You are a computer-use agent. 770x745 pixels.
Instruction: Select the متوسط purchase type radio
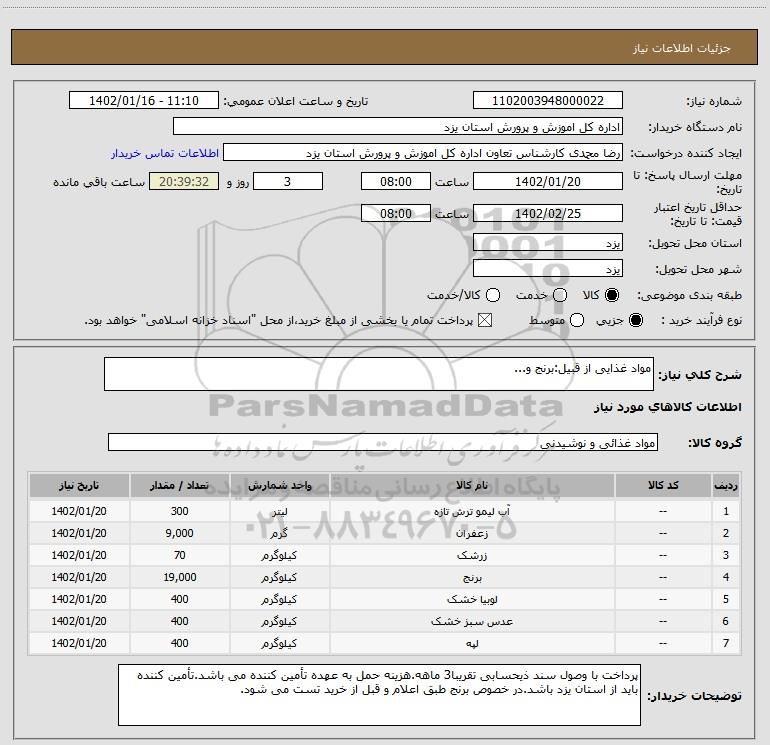click(x=577, y=320)
